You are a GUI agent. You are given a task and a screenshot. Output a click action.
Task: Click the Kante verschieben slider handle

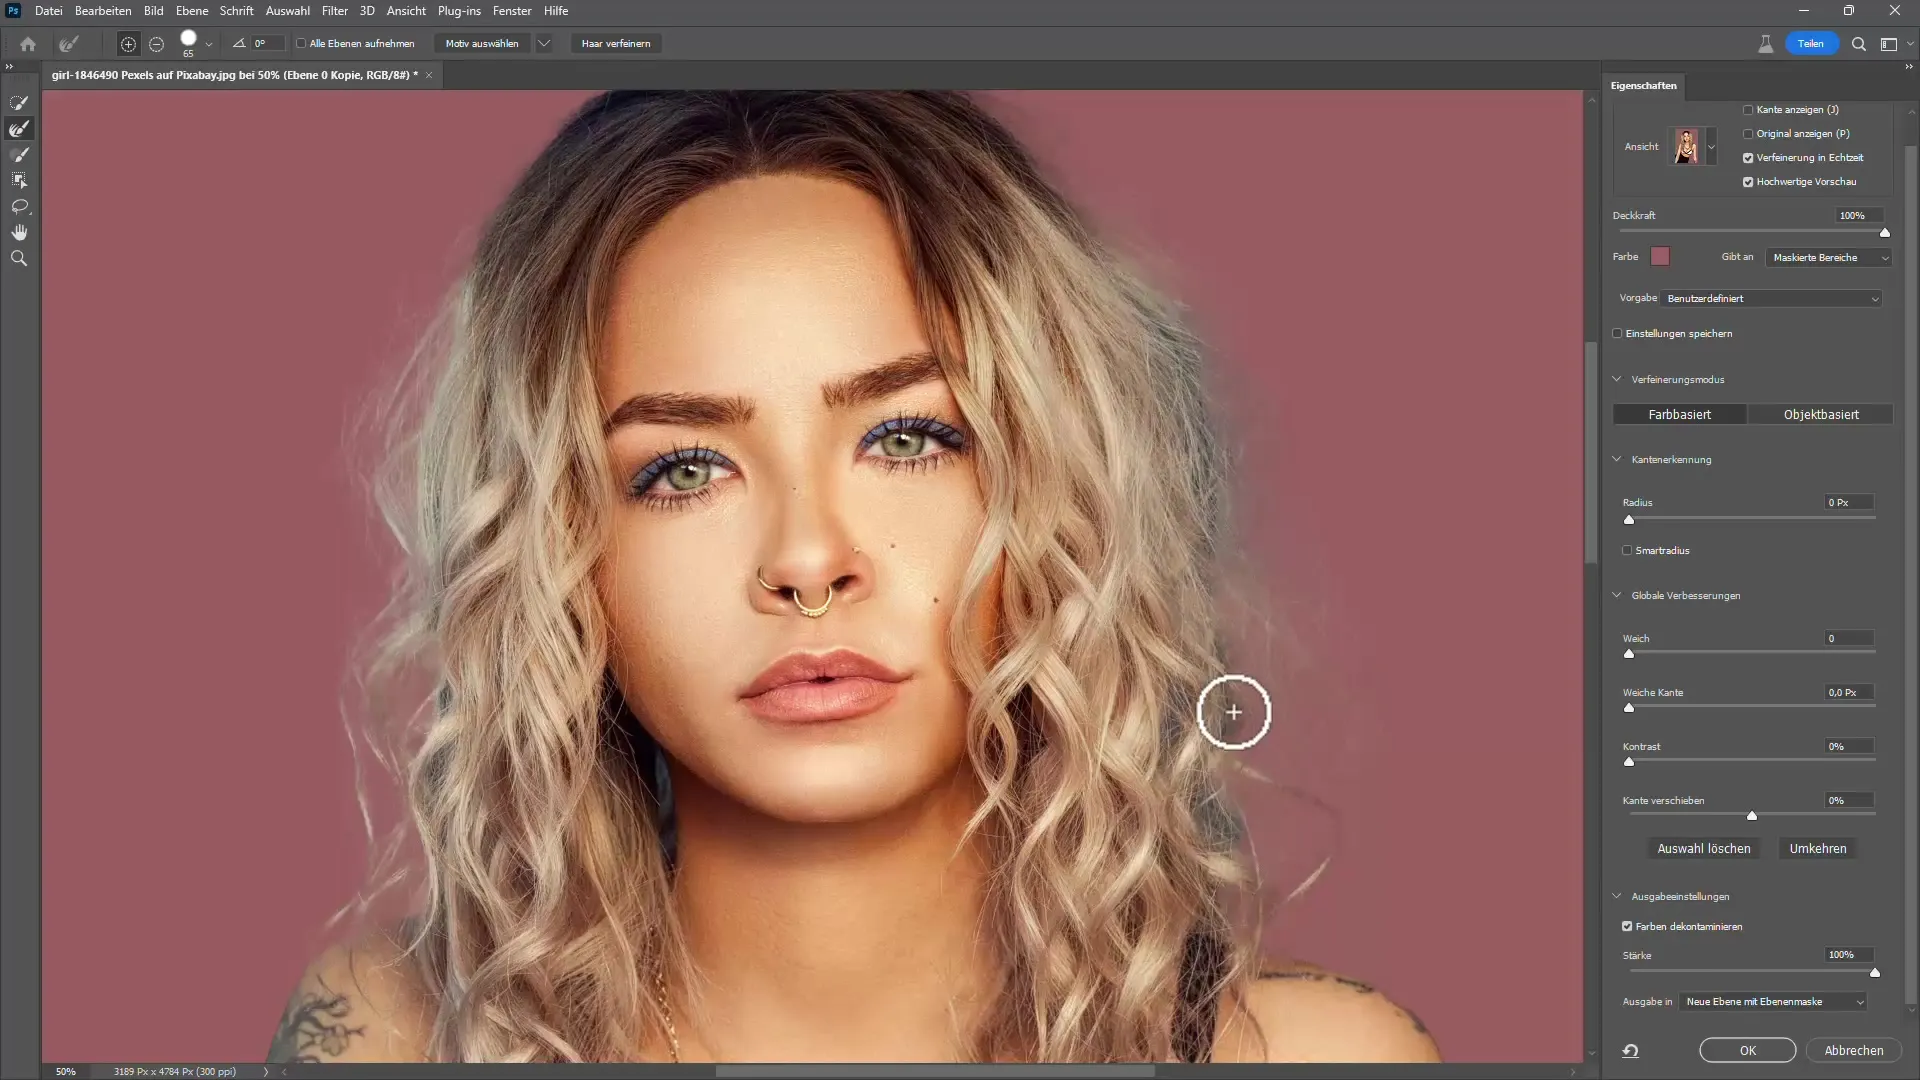(x=1752, y=816)
